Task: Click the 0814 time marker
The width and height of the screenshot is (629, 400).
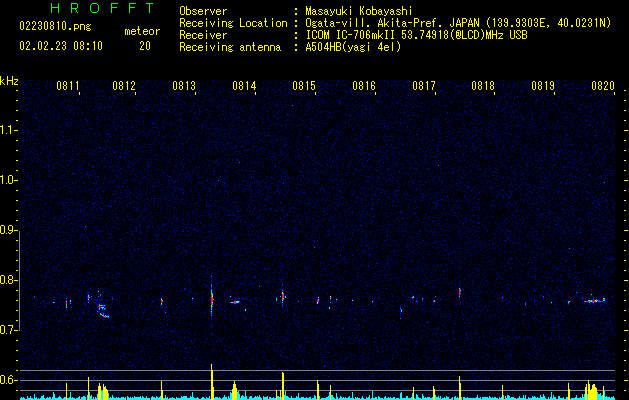Action: tap(244, 86)
